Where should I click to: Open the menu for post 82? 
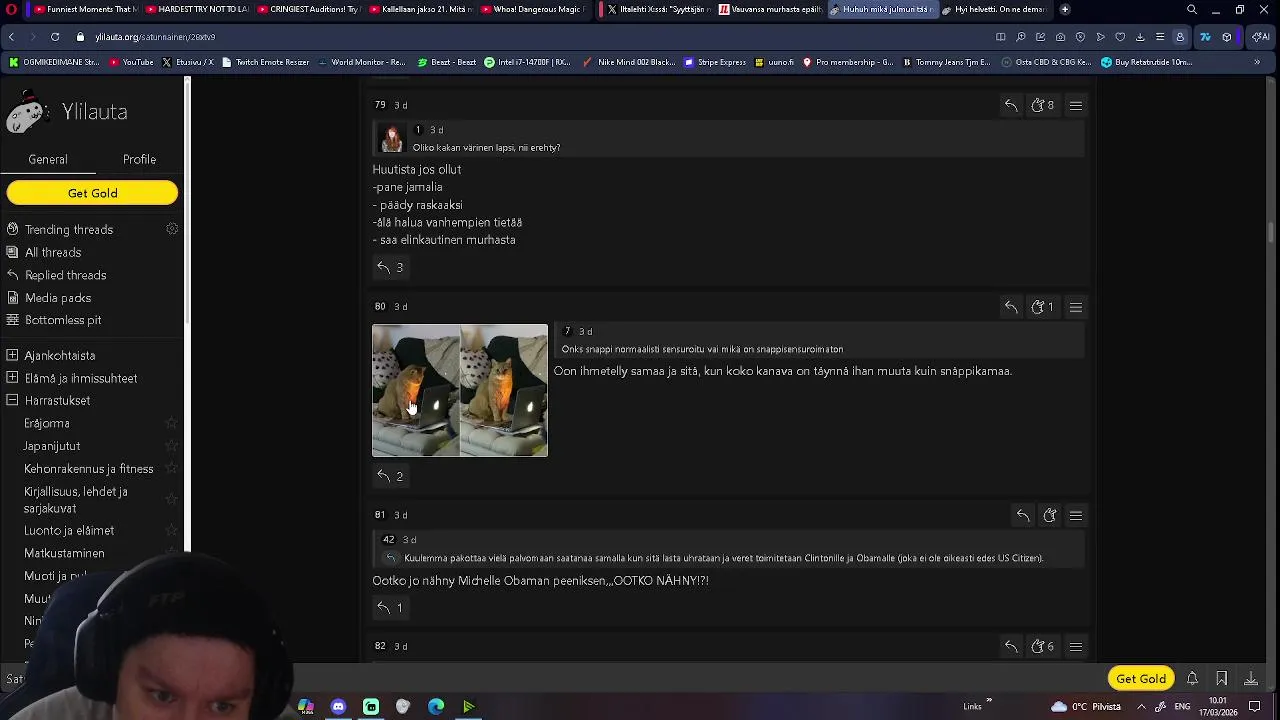[1076, 646]
